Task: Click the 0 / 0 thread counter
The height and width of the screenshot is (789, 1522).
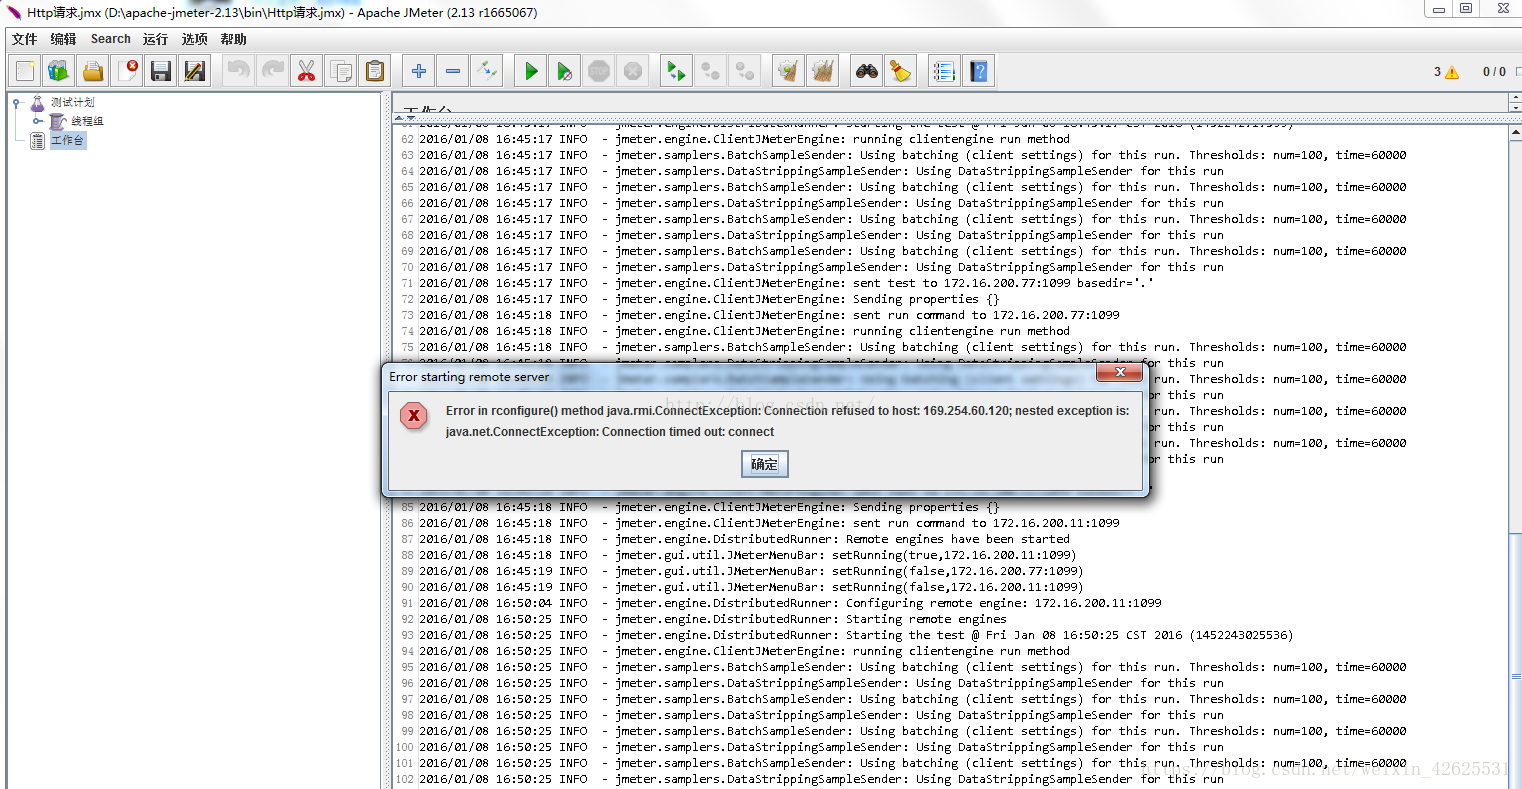Action: [1494, 72]
